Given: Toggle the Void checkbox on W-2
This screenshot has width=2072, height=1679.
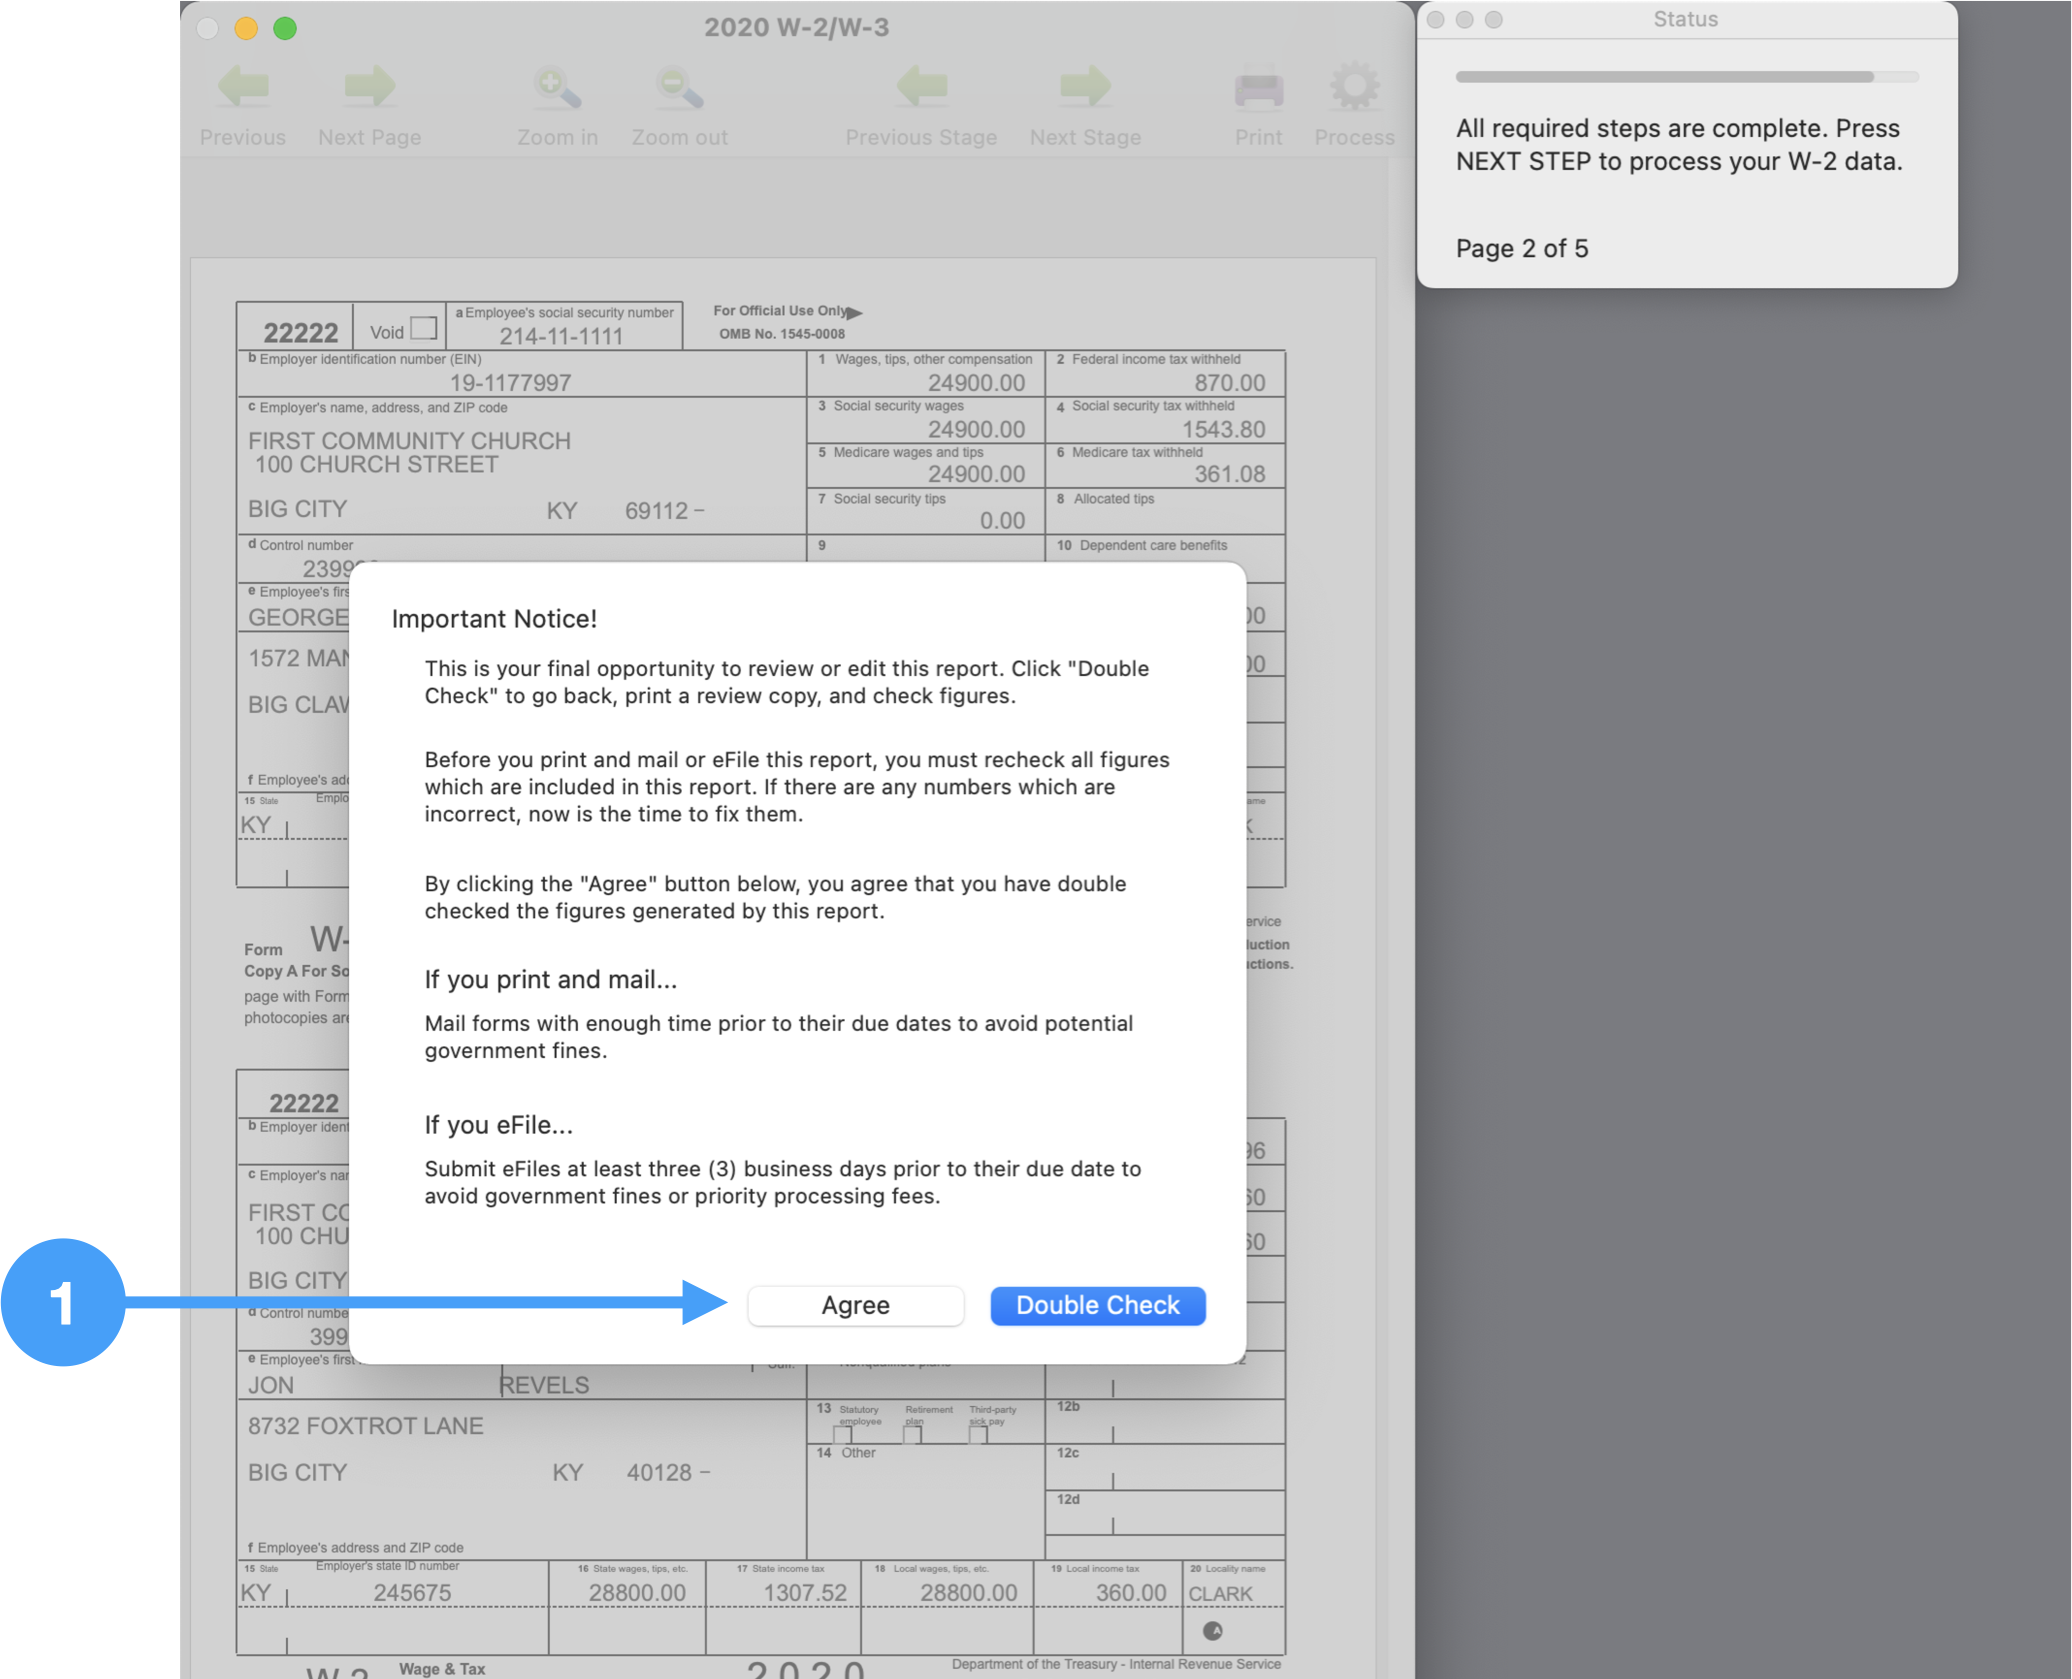Looking at the screenshot, I should [424, 328].
